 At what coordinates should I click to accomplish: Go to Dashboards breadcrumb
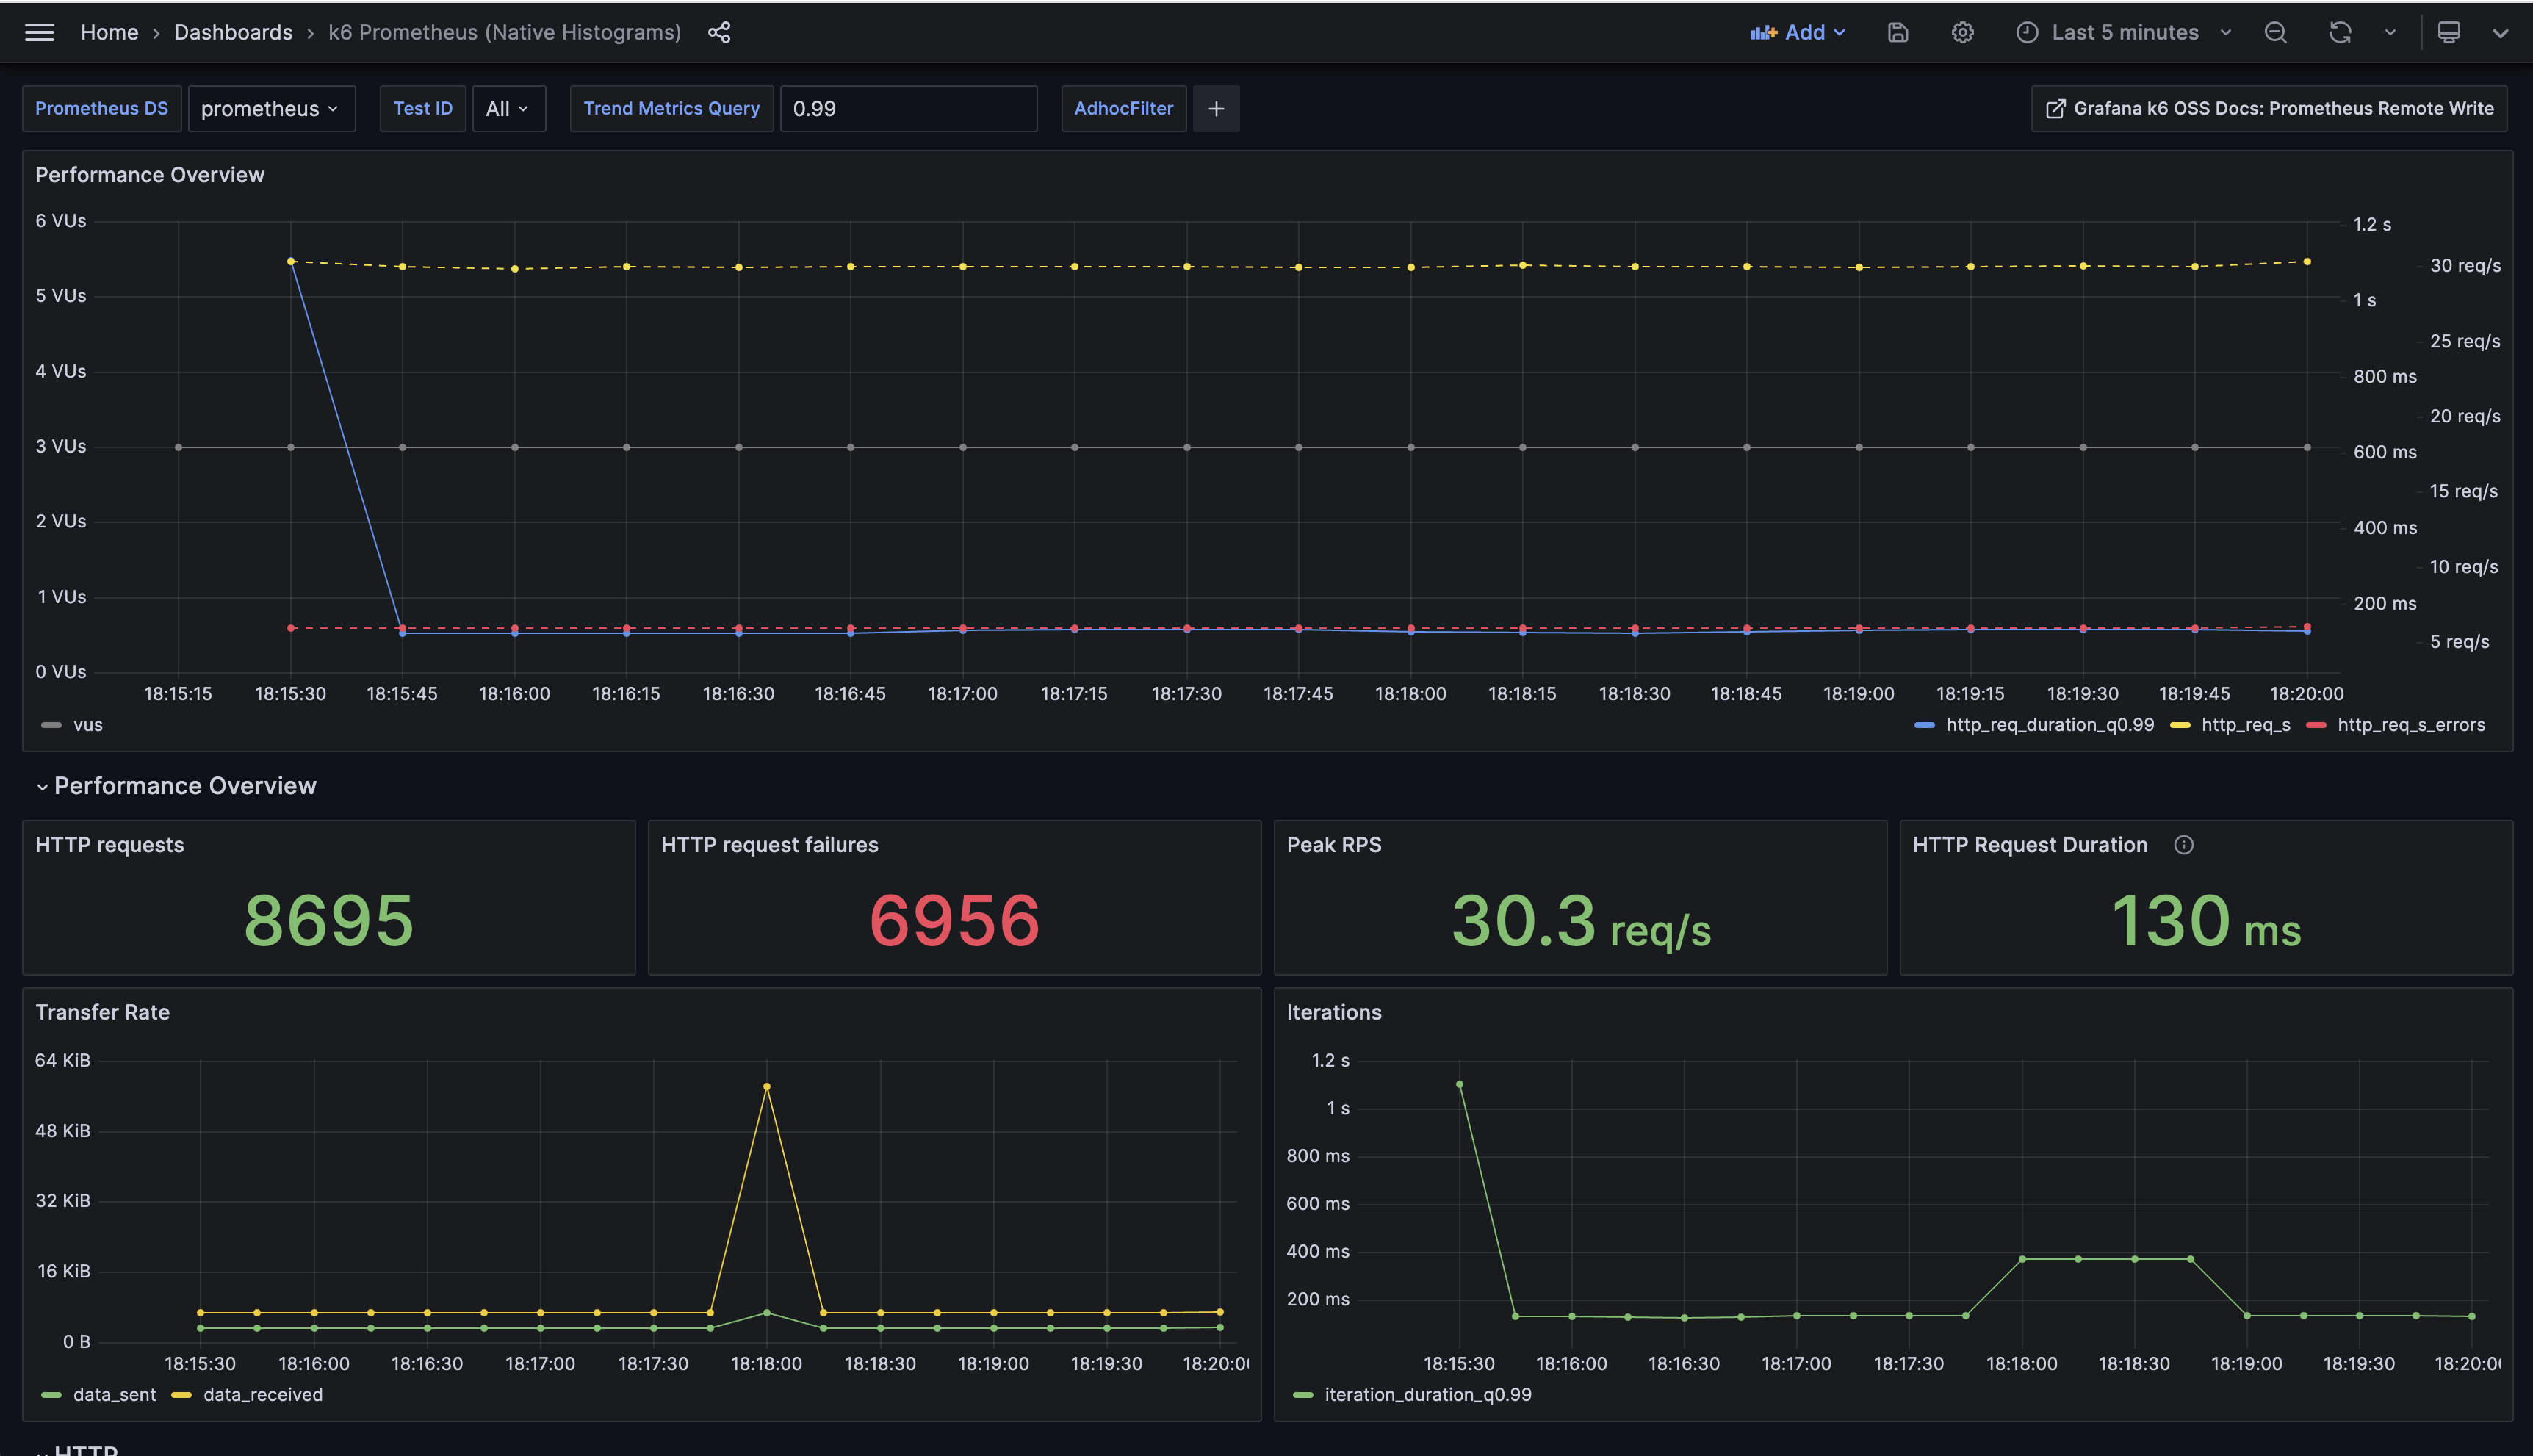(x=233, y=32)
